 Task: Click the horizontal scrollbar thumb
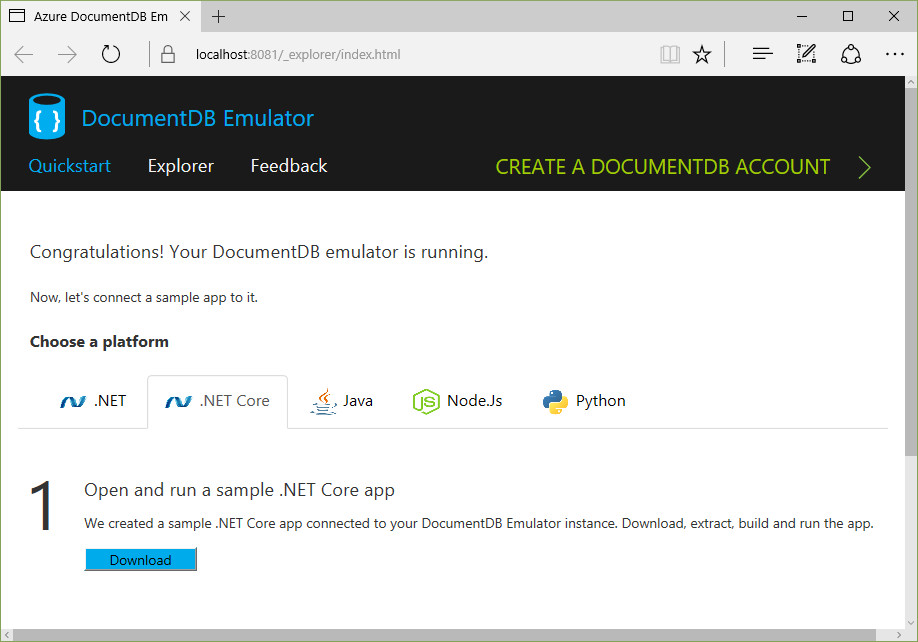[x=444, y=635]
